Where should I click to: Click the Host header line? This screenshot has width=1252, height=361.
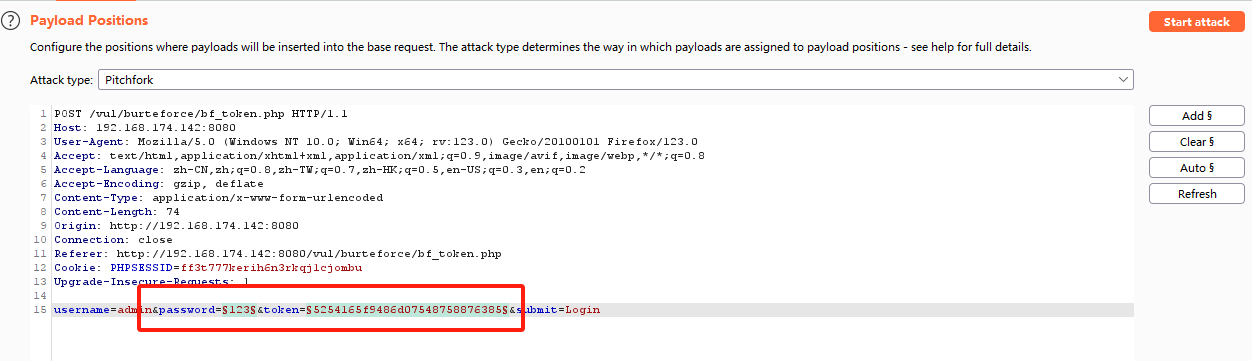coord(144,128)
